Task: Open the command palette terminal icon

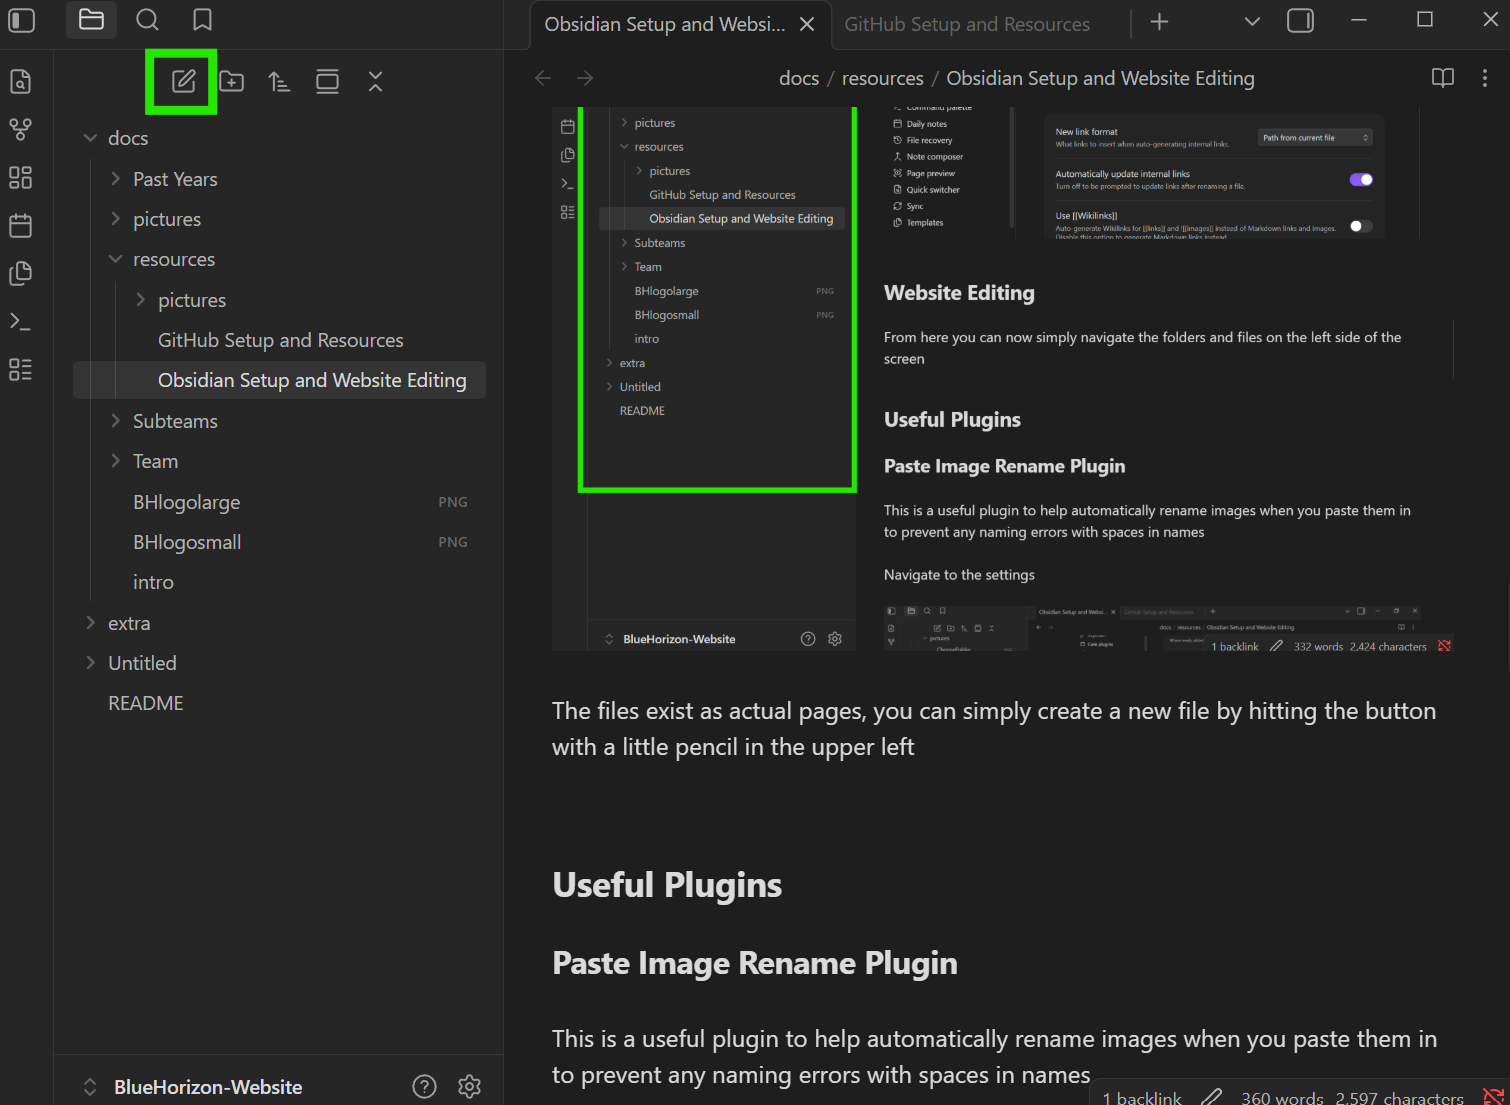Action: tap(20, 321)
